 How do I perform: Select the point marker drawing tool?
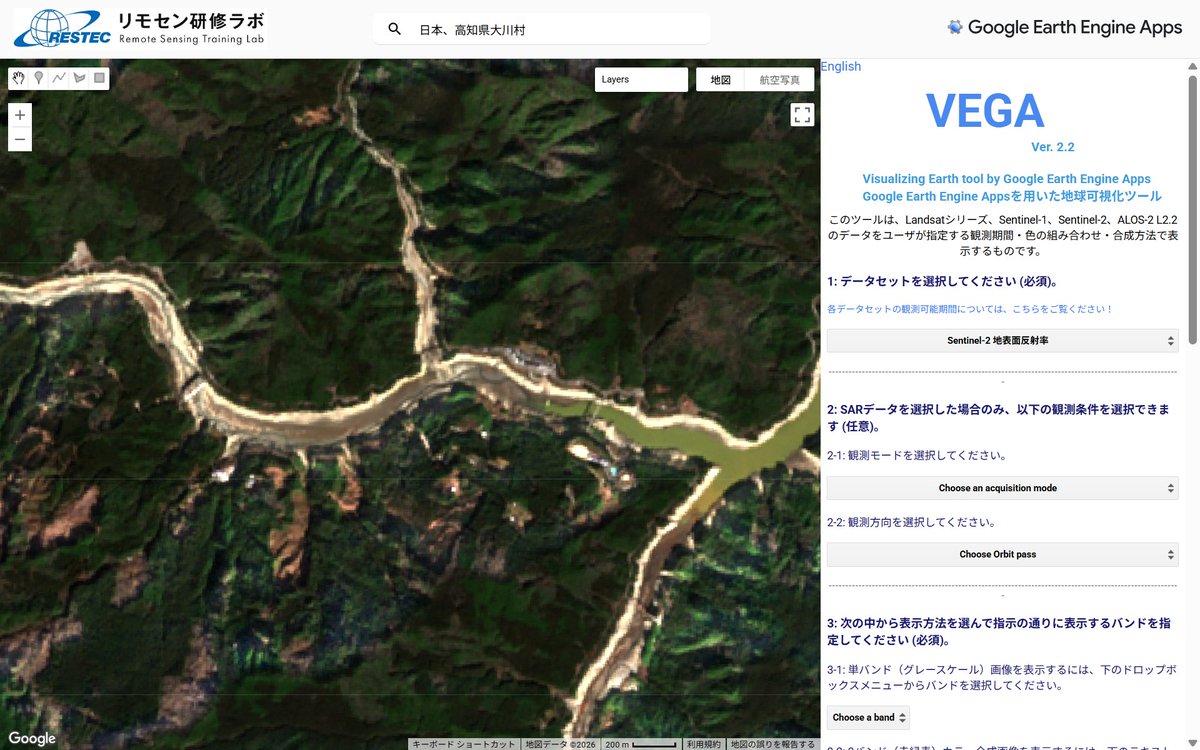coord(39,78)
